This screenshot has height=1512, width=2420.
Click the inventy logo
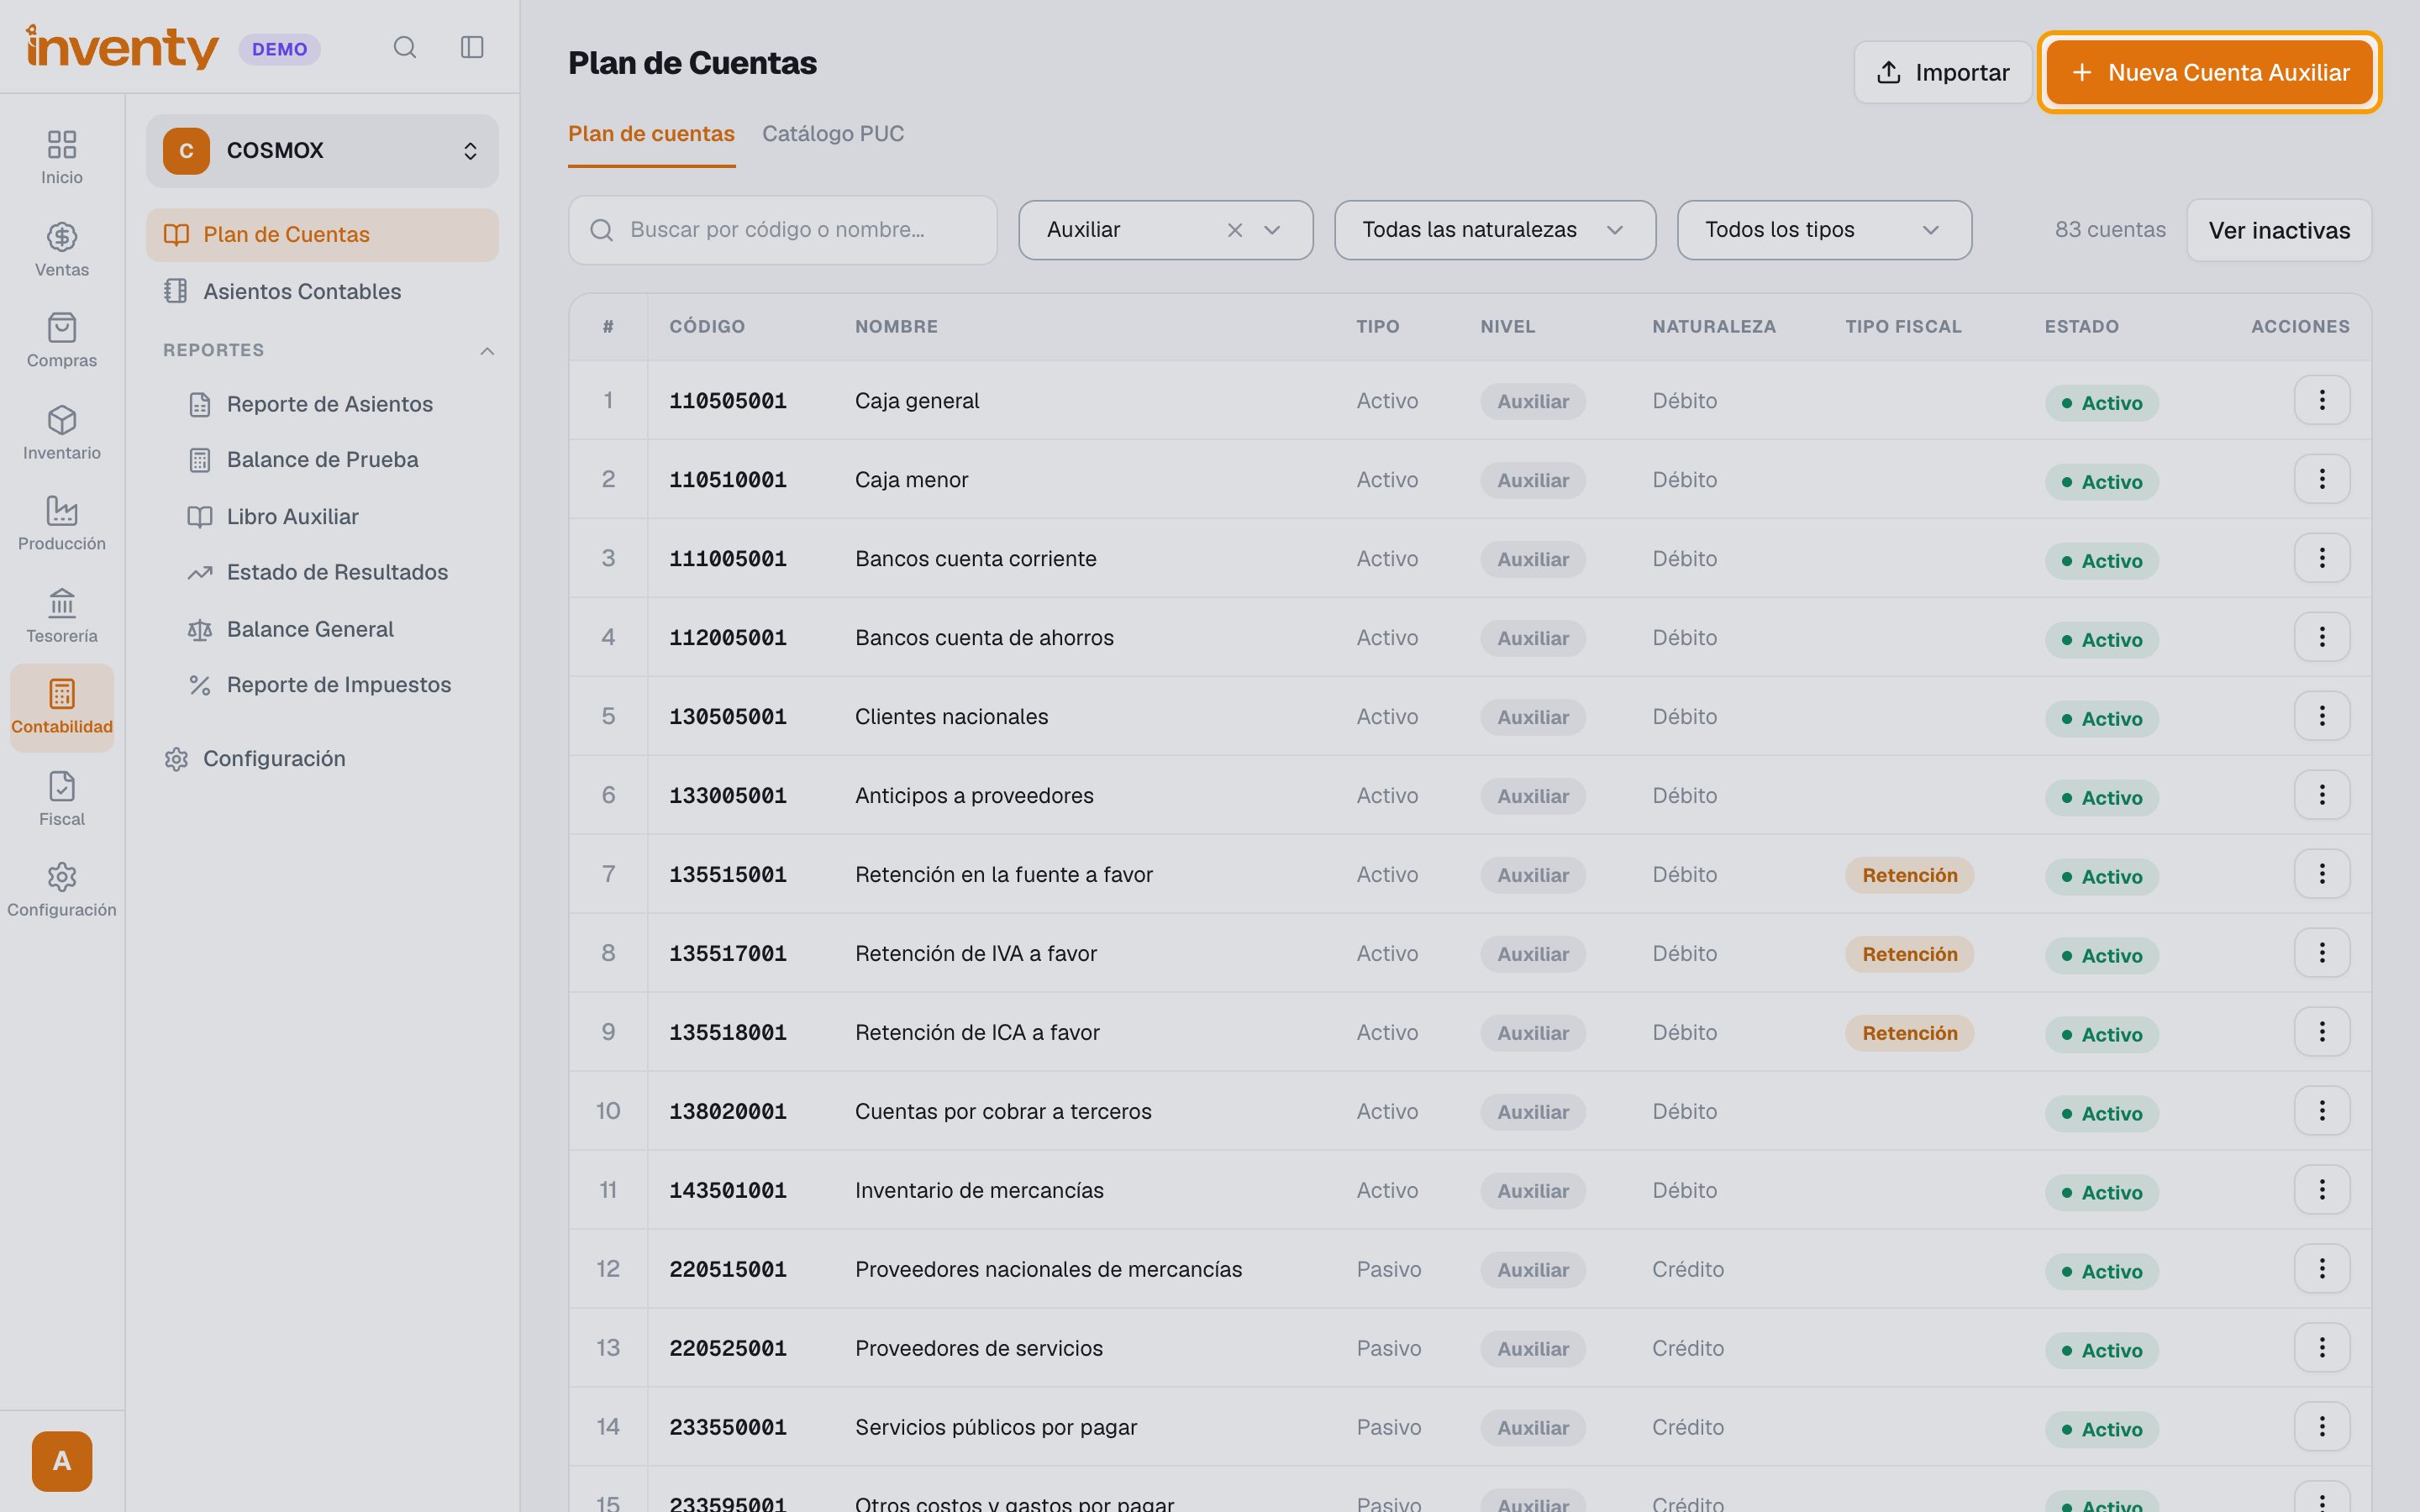122,47
